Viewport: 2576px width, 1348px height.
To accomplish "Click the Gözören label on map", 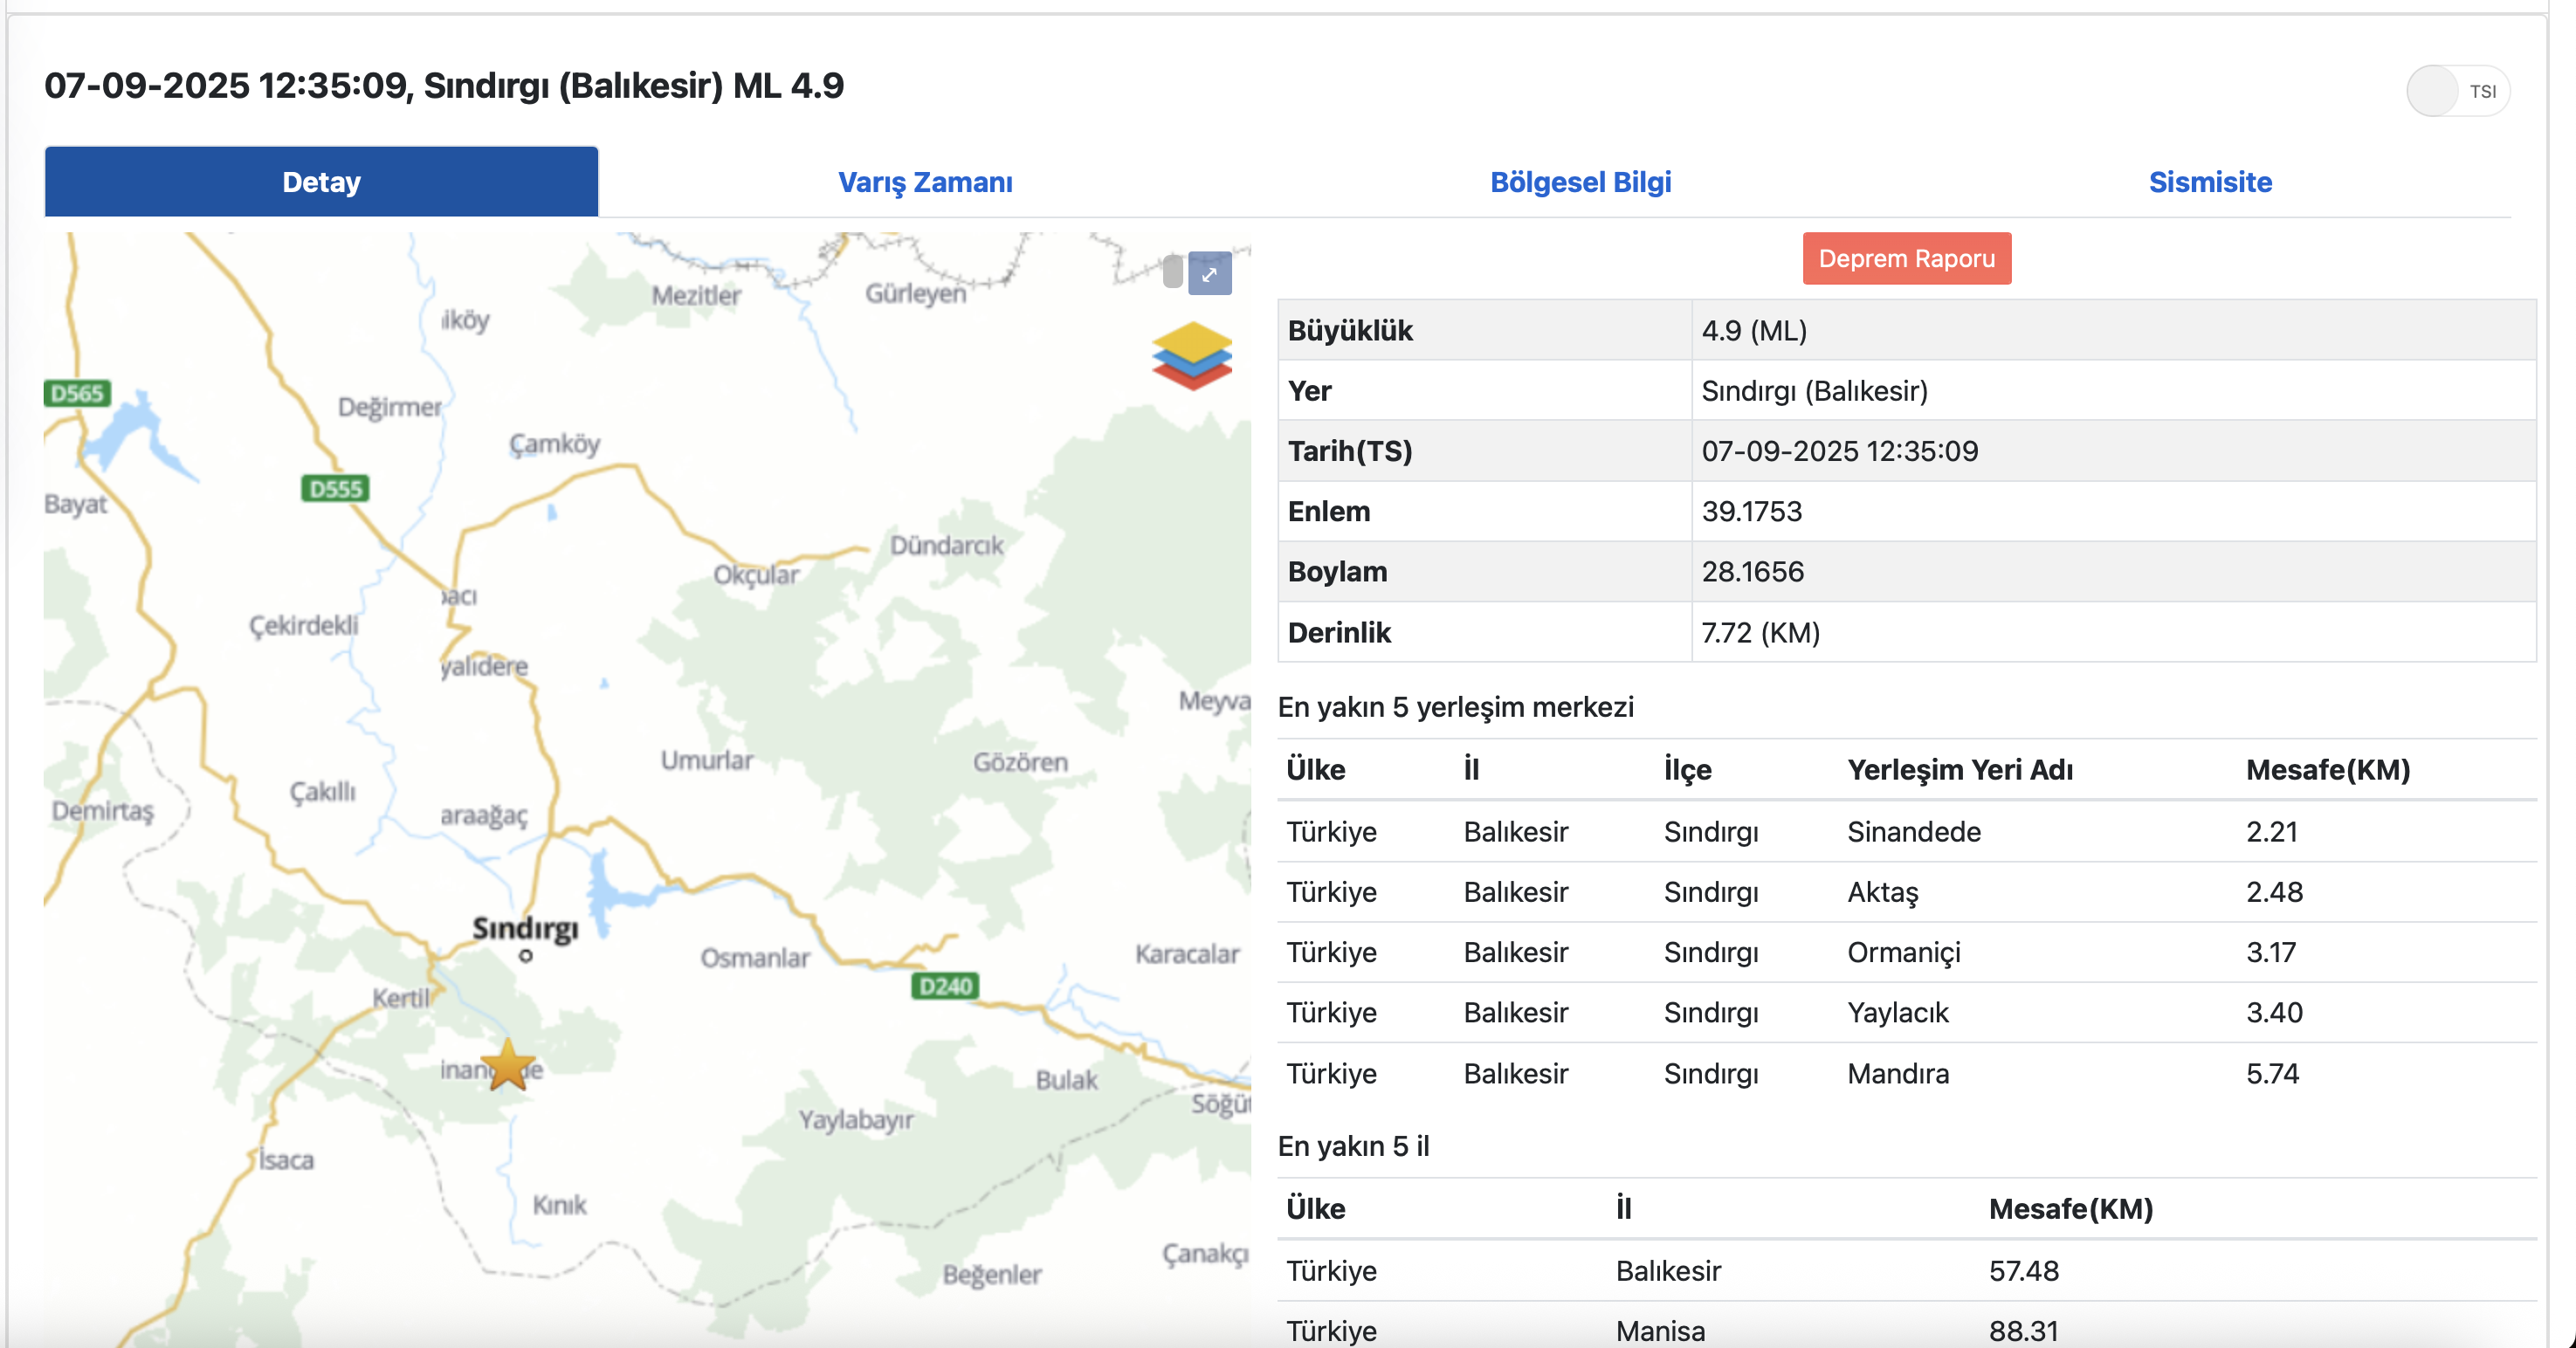I will [1020, 762].
